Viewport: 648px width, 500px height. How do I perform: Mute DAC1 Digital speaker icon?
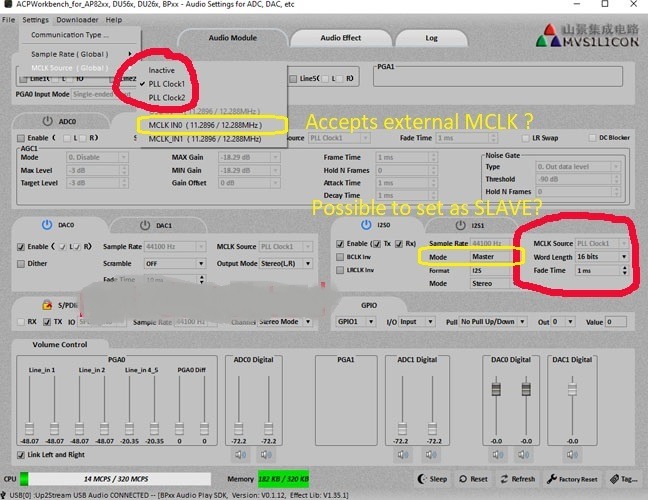click(x=572, y=455)
